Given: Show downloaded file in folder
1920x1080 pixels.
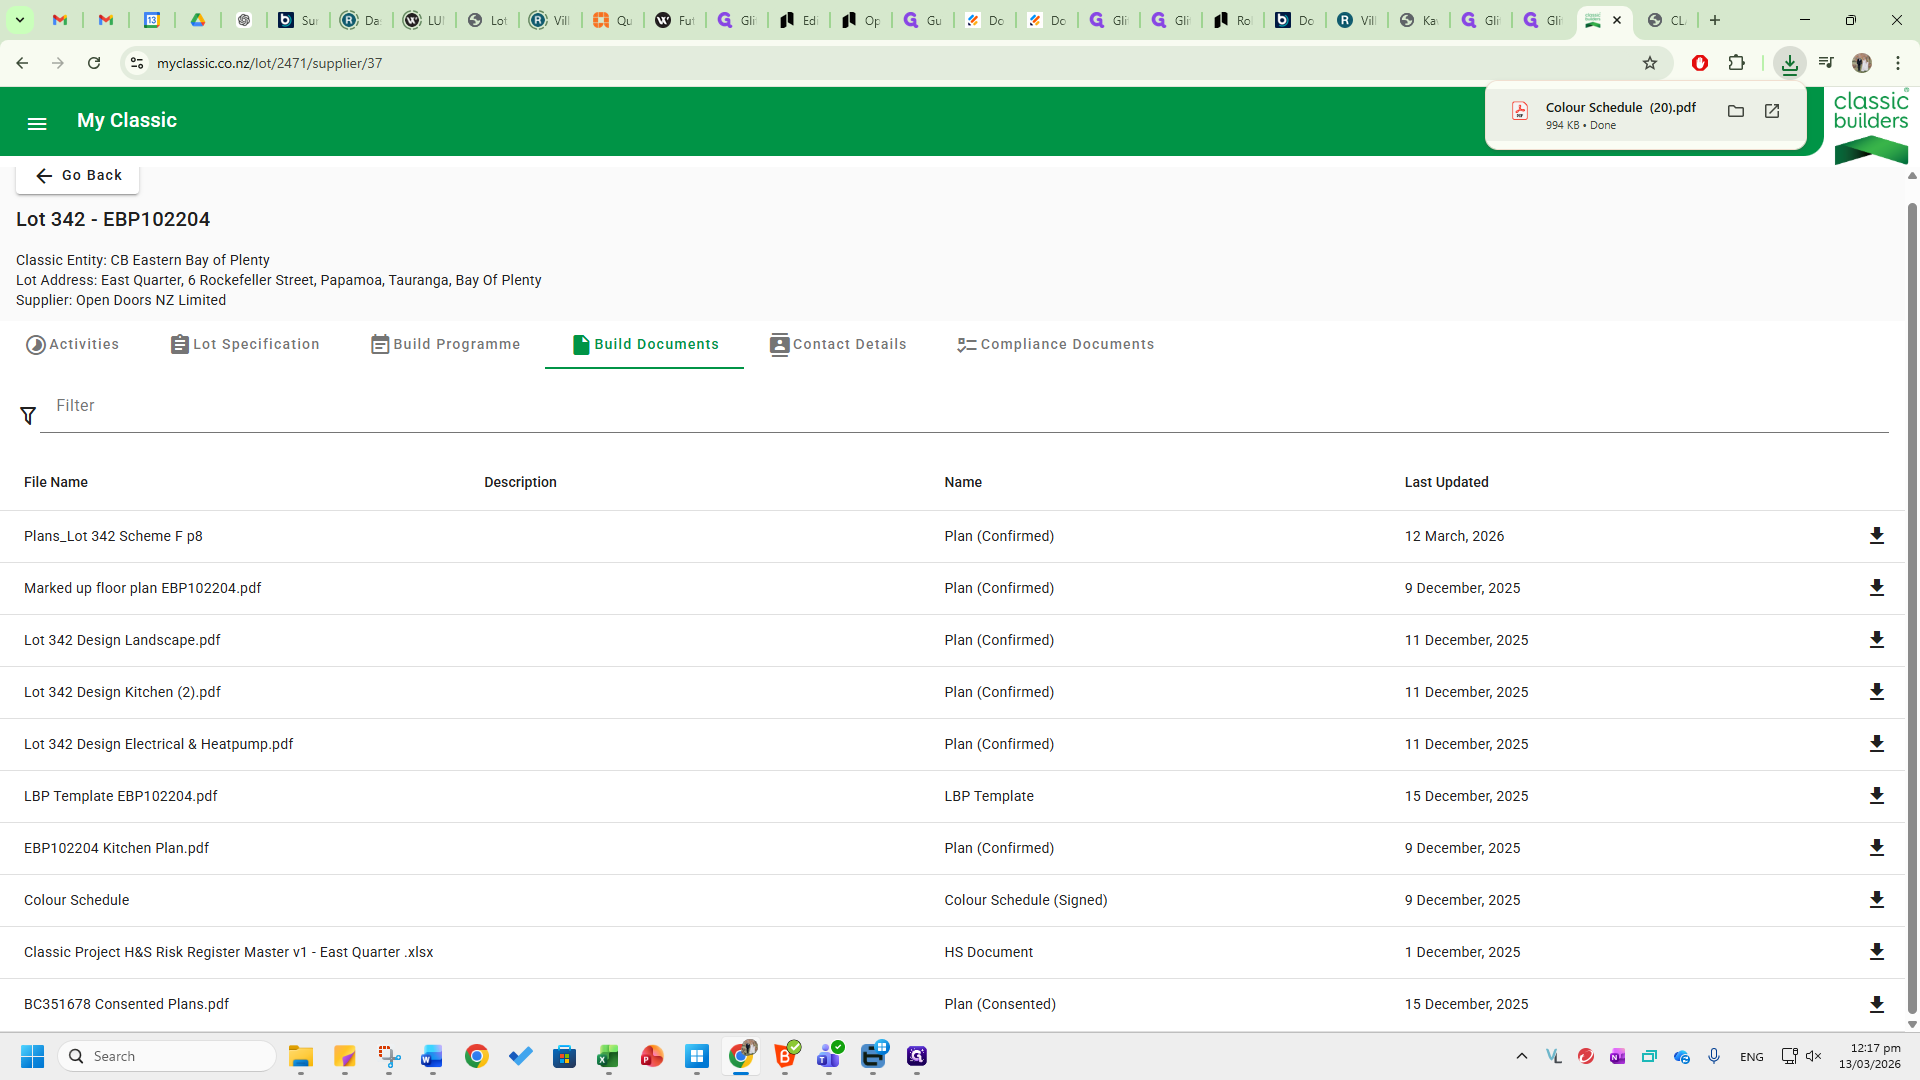Looking at the screenshot, I should (x=1736, y=111).
